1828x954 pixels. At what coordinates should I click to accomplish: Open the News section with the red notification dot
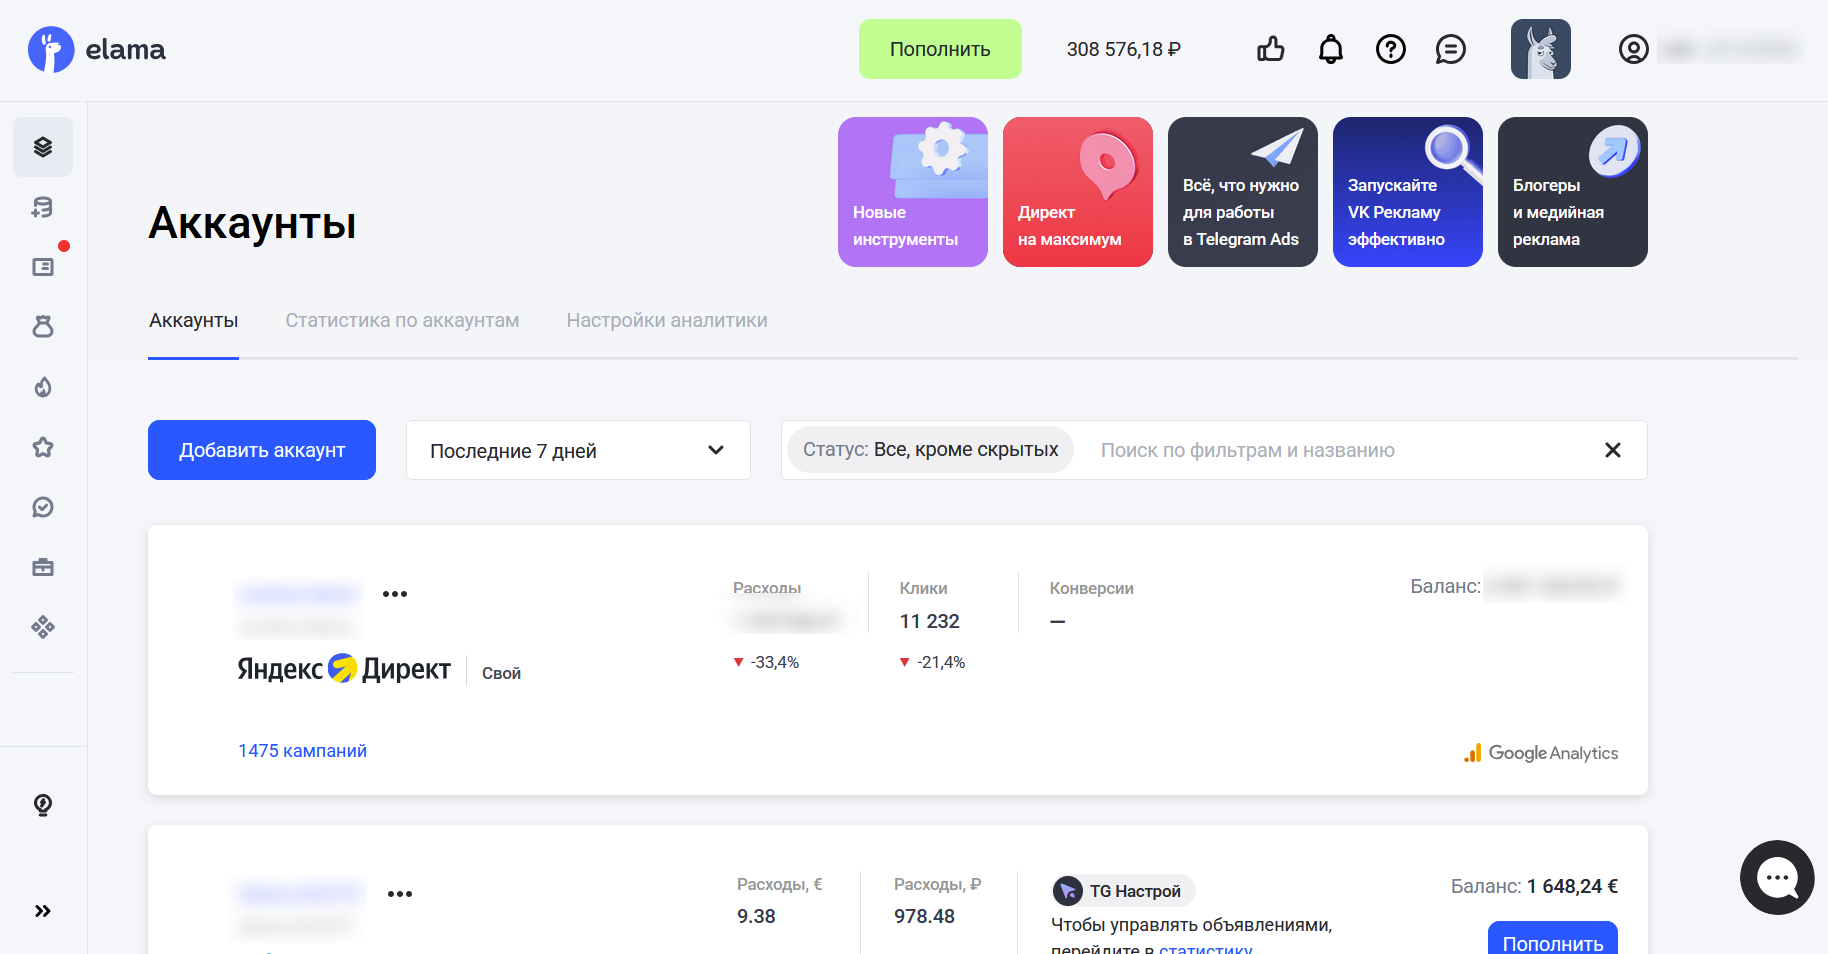(x=43, y=266)
